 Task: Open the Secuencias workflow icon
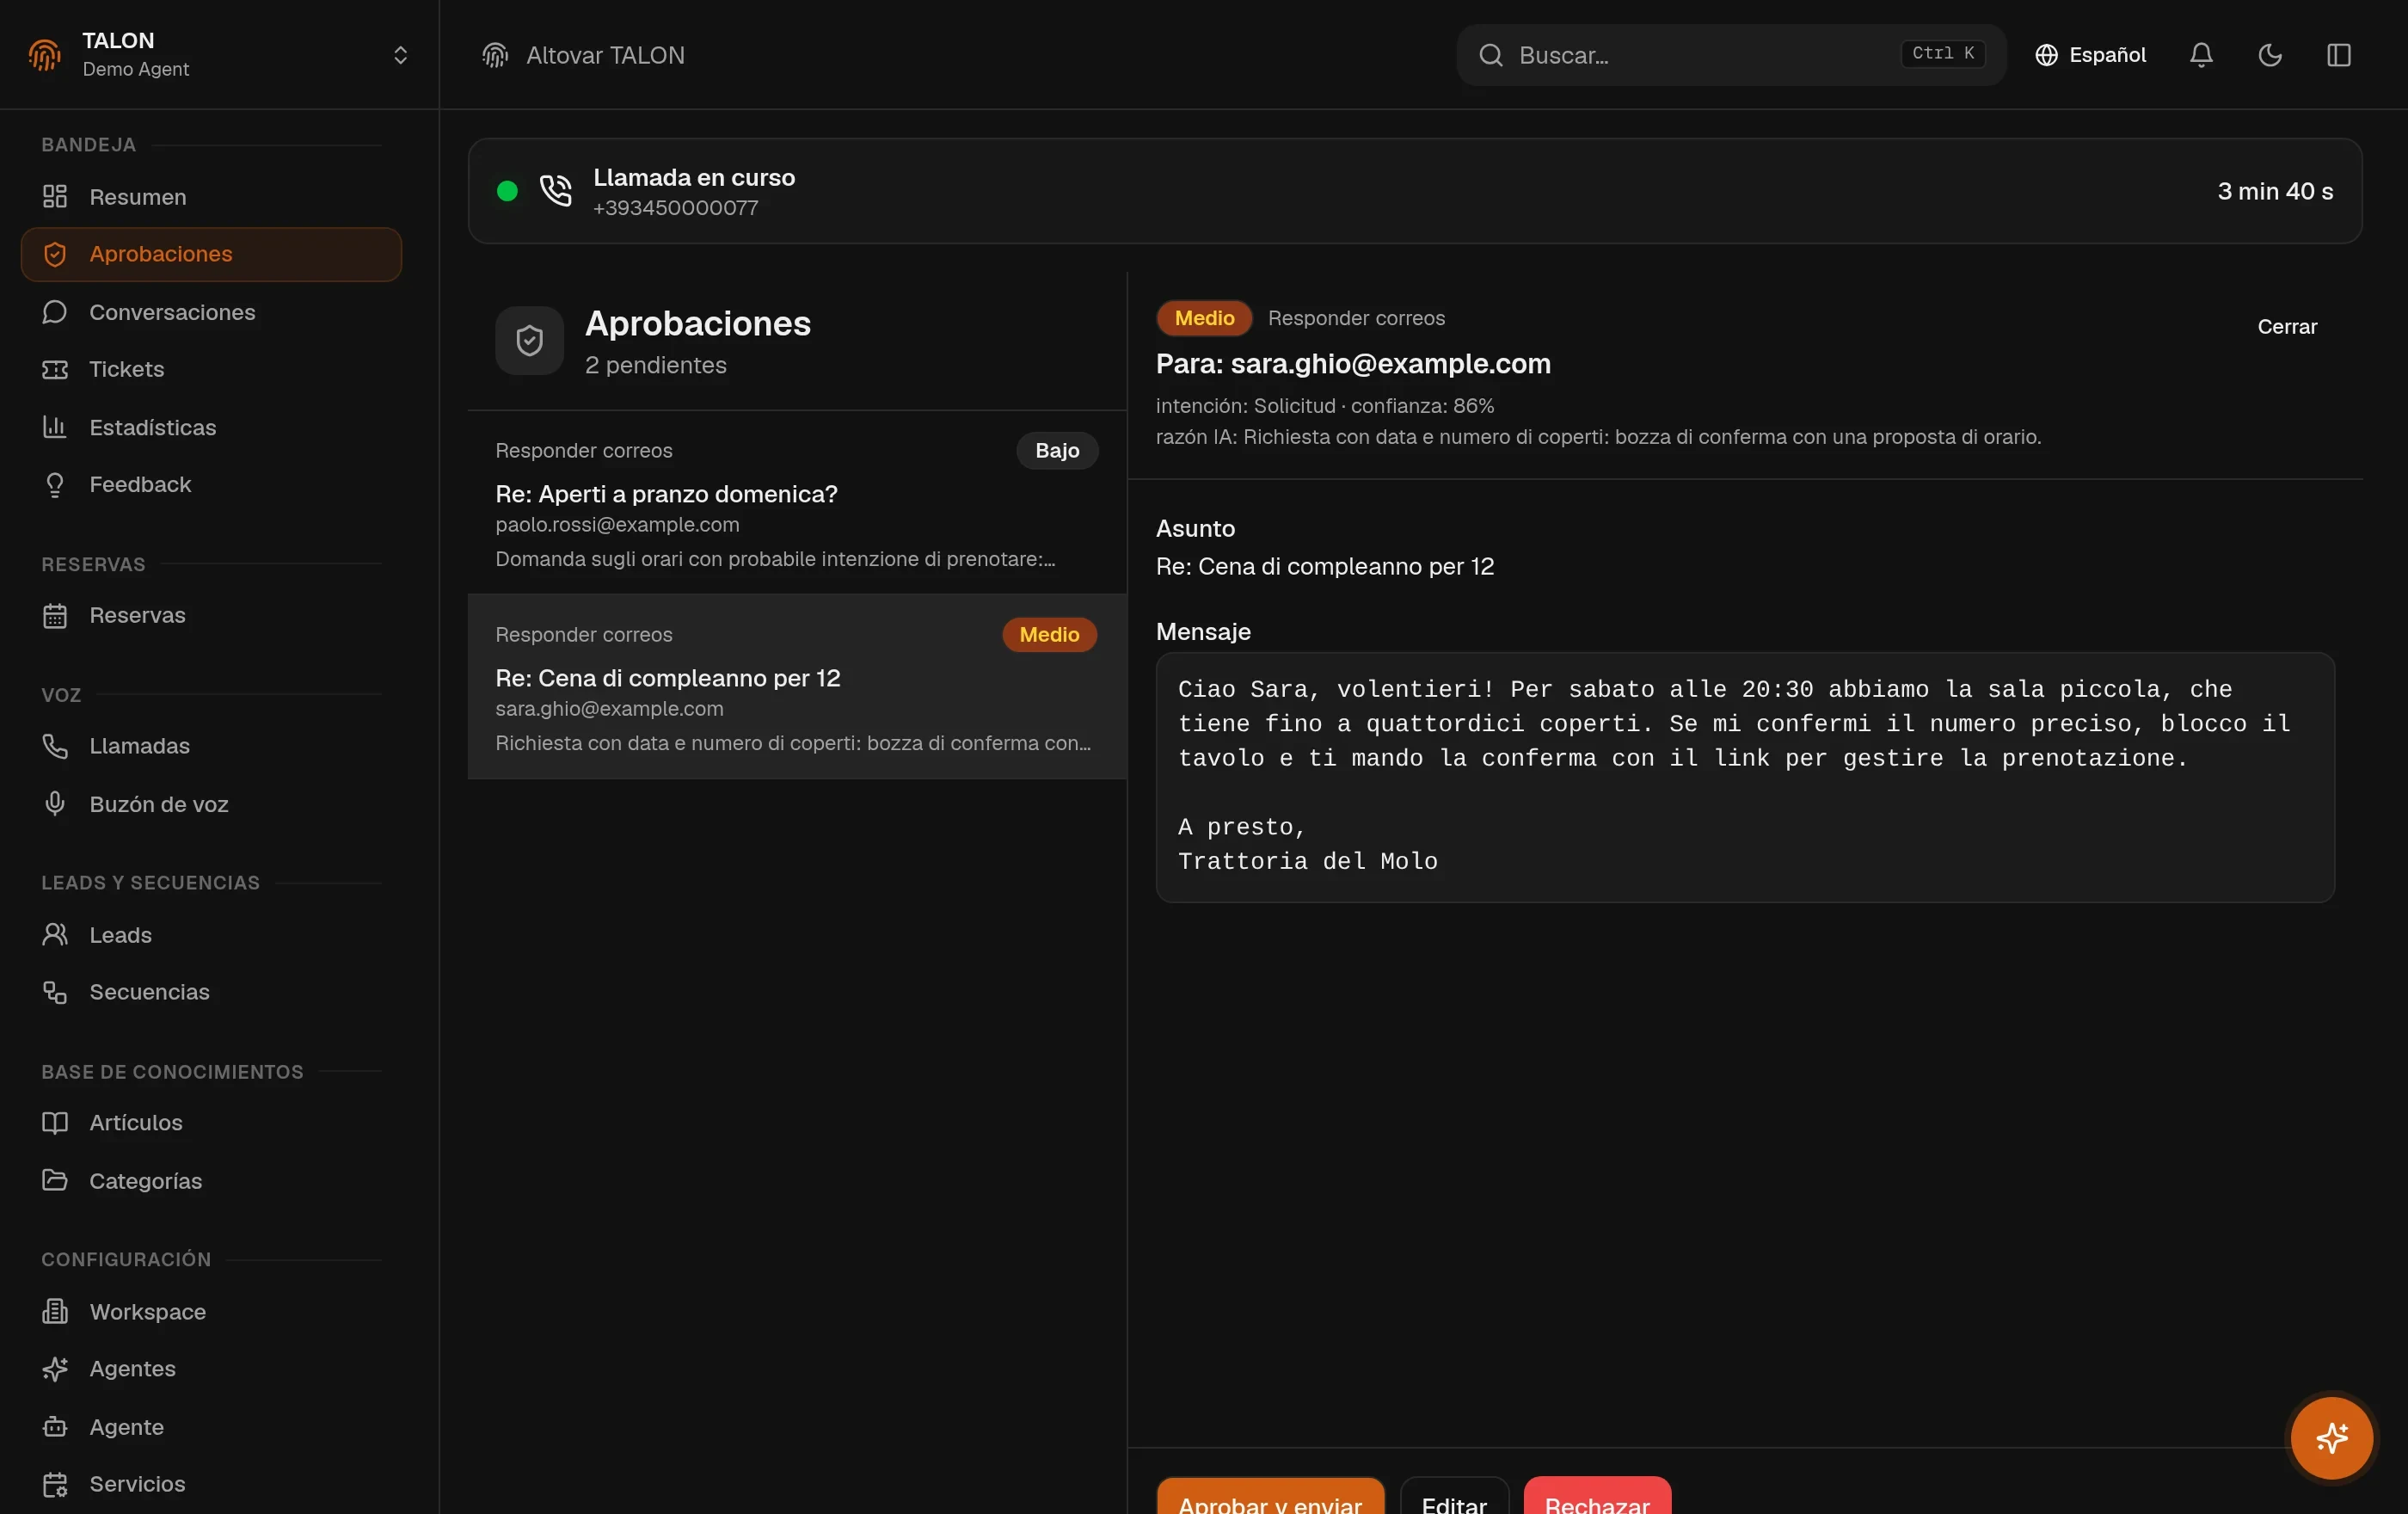(55, 992)
